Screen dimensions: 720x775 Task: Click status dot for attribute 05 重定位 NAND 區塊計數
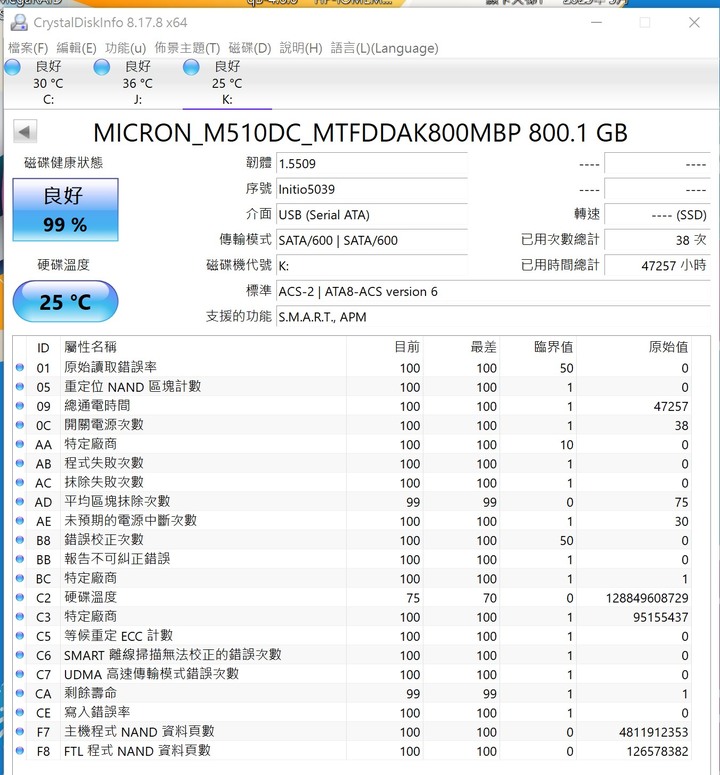20,387
